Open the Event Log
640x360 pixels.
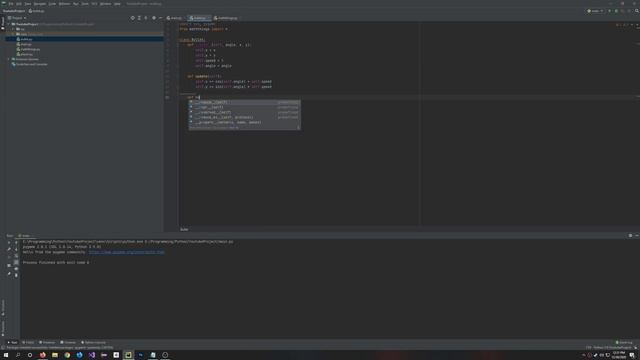[624, 342]
